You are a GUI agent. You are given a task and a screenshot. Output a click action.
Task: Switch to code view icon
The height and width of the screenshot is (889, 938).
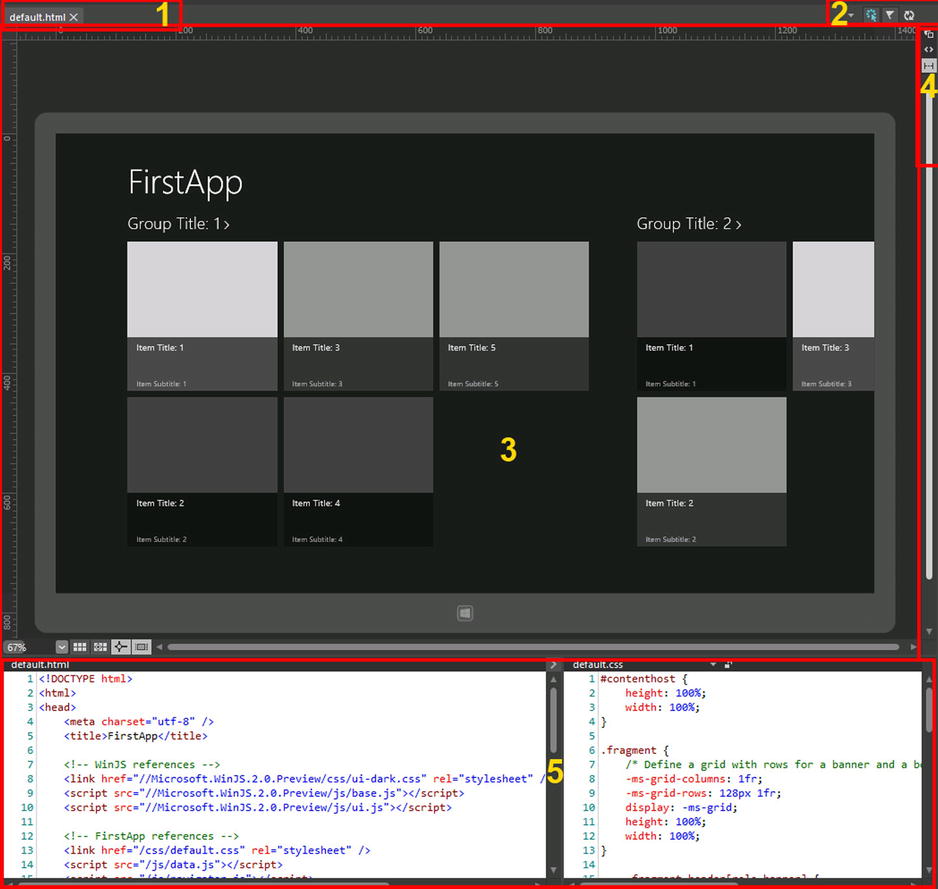click(x=928, y=50)
